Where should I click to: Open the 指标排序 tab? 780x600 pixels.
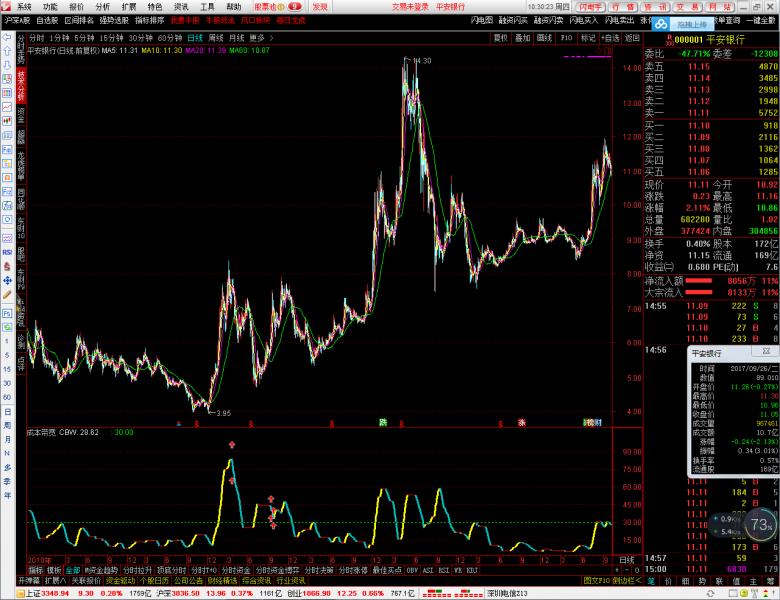[x=150, y=20]
